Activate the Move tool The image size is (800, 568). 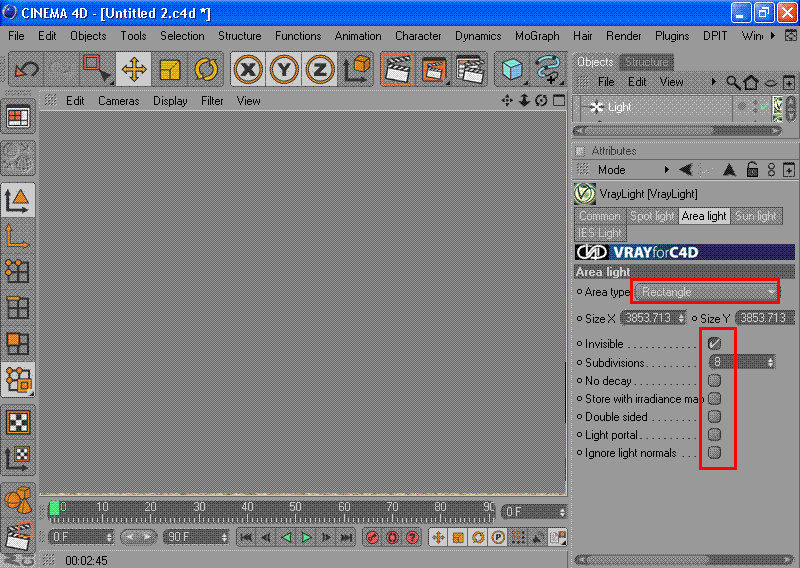pos(134,68)
